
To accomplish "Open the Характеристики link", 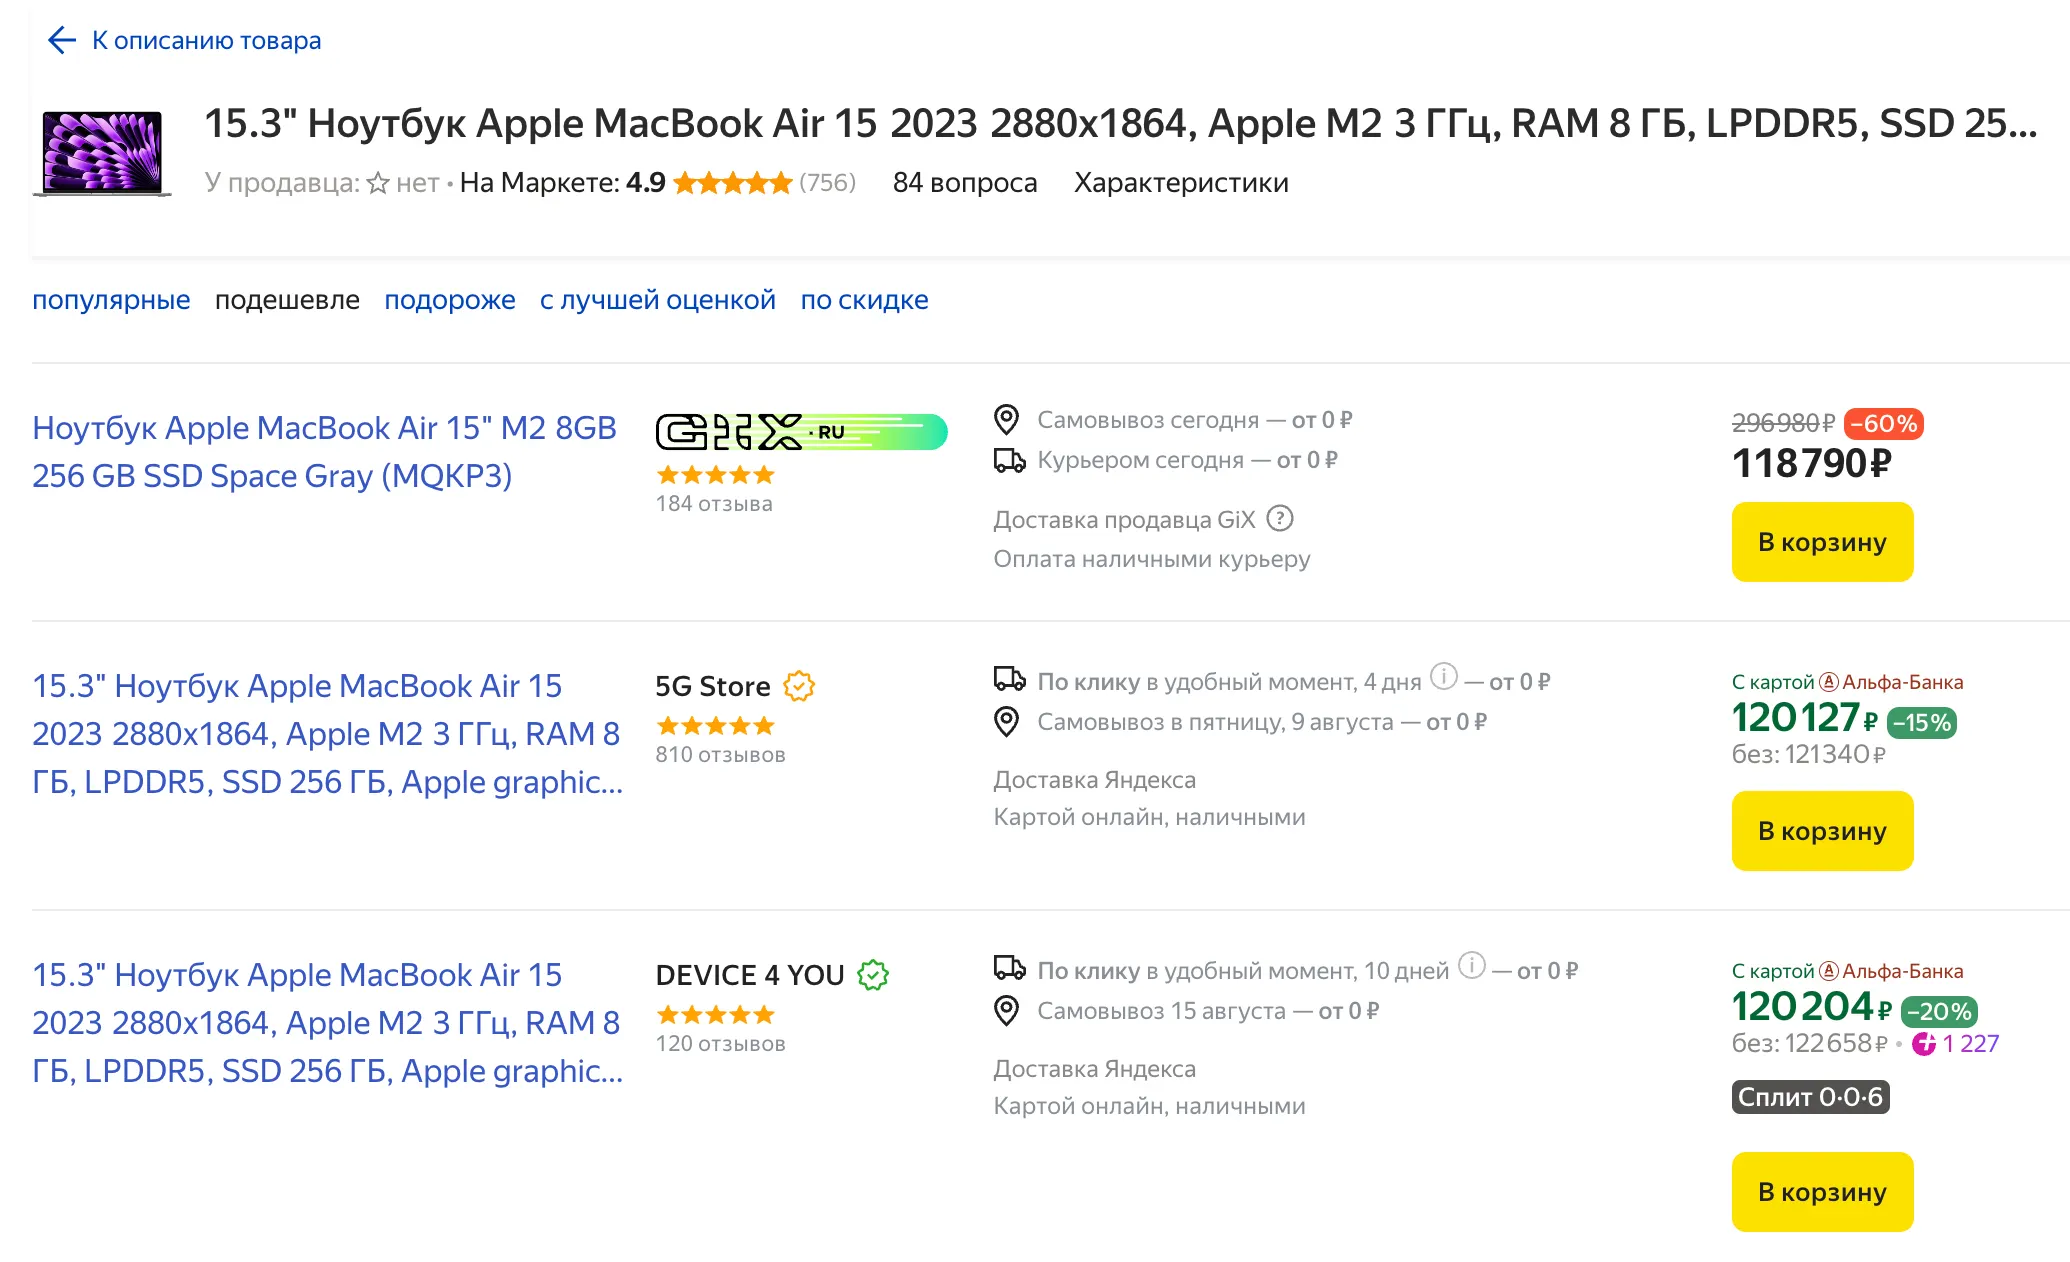I will tap(1180, 183).
